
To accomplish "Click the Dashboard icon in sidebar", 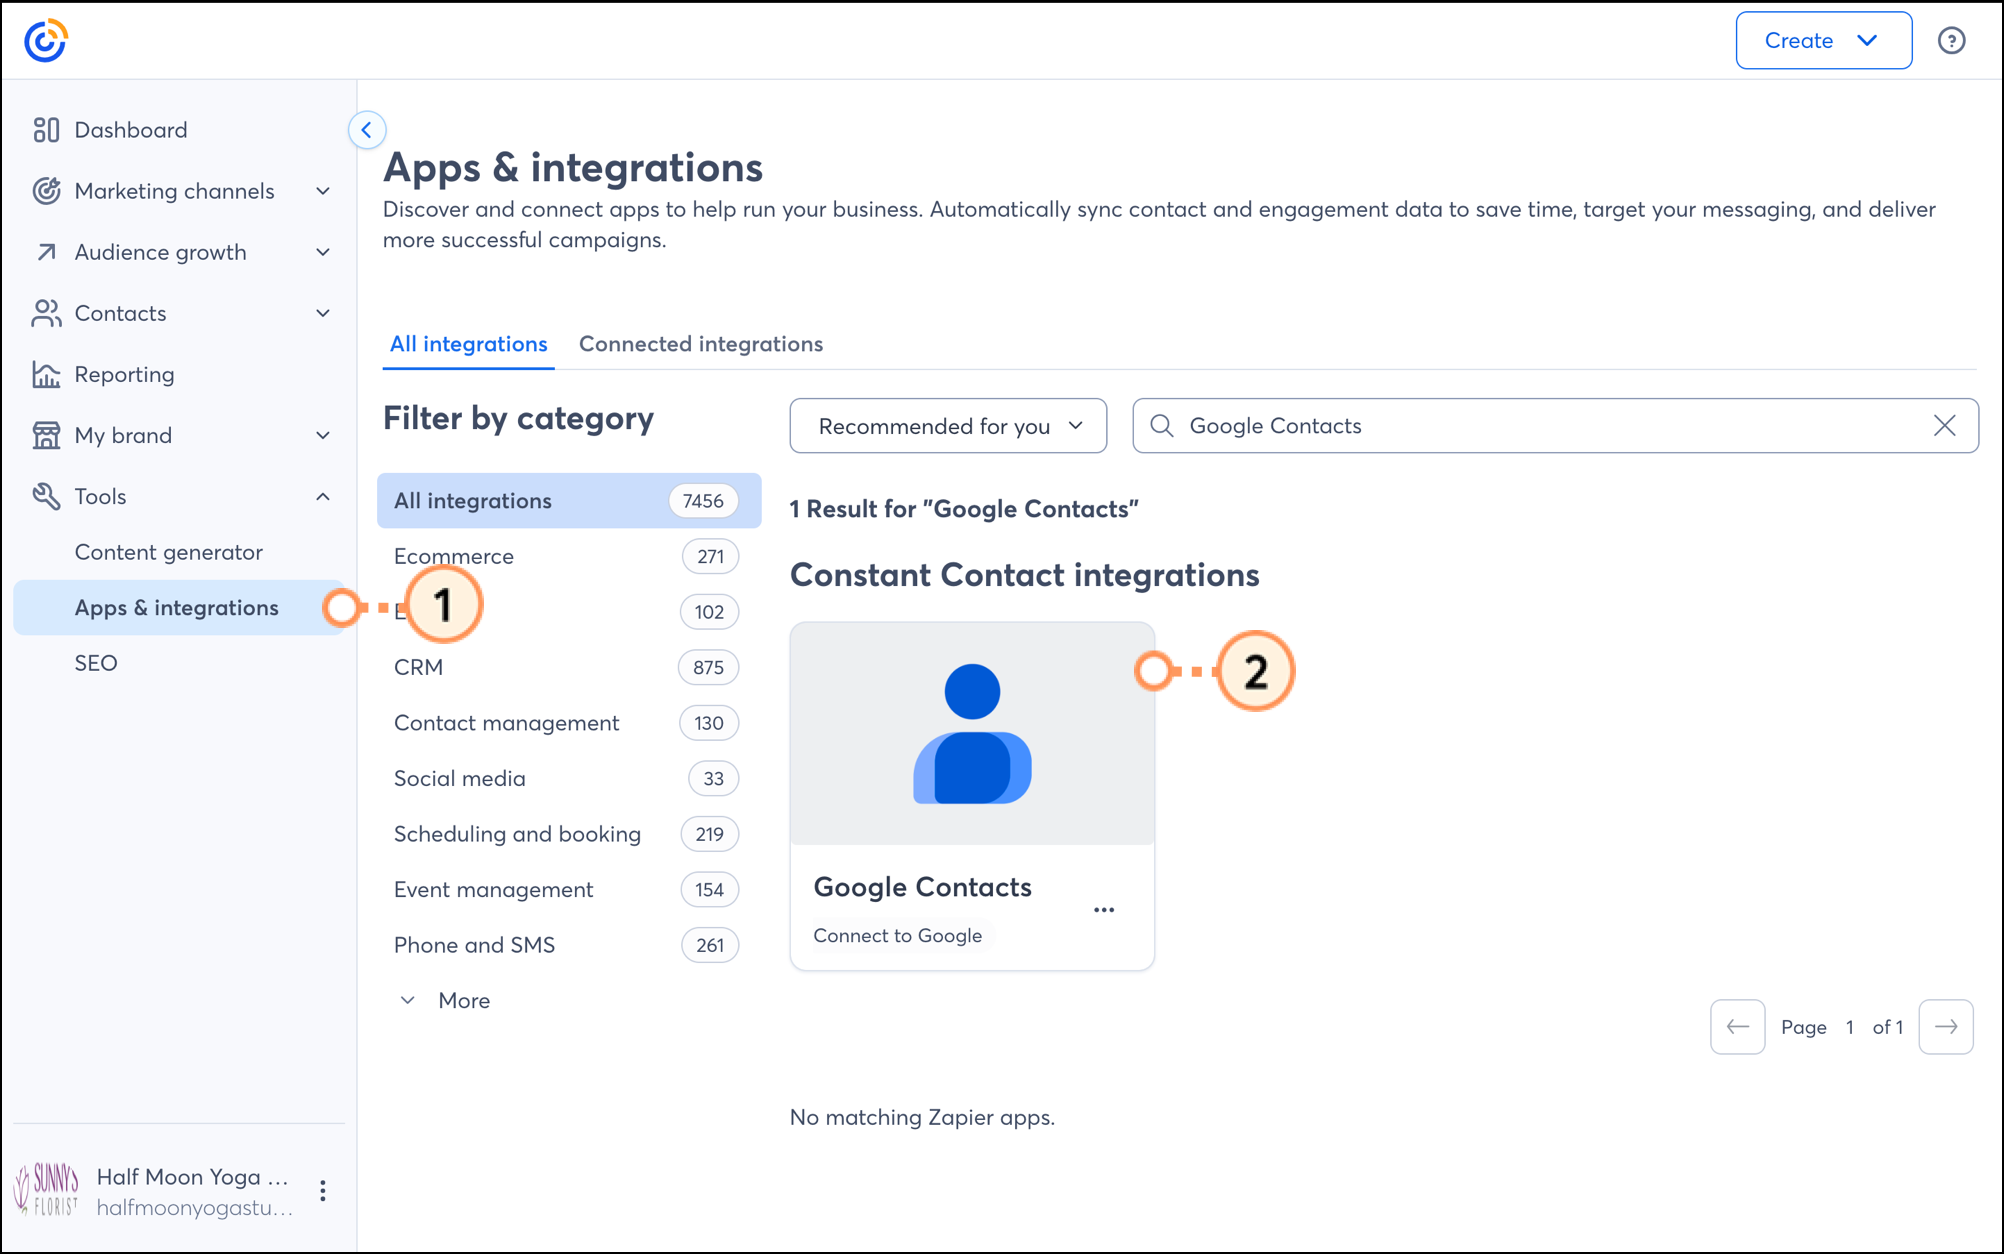I will (46, 130).
